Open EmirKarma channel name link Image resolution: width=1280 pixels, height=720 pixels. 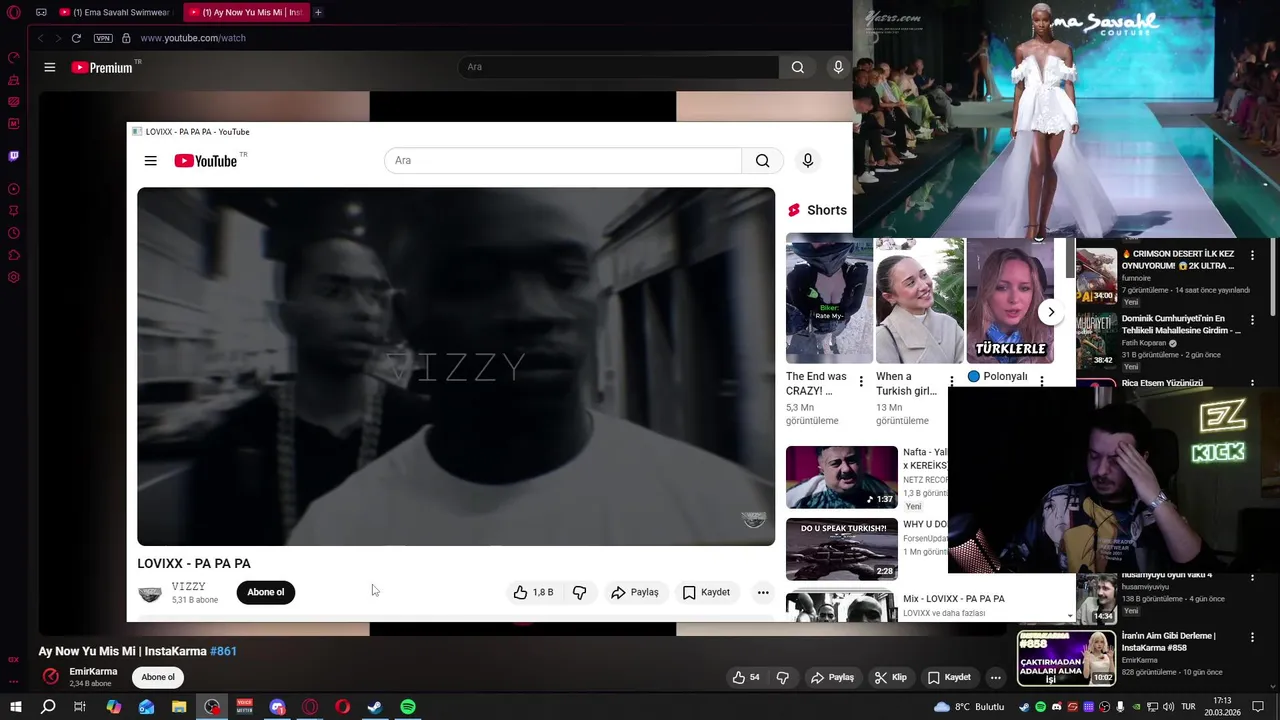pyautogui.click(x=93, y=672)
